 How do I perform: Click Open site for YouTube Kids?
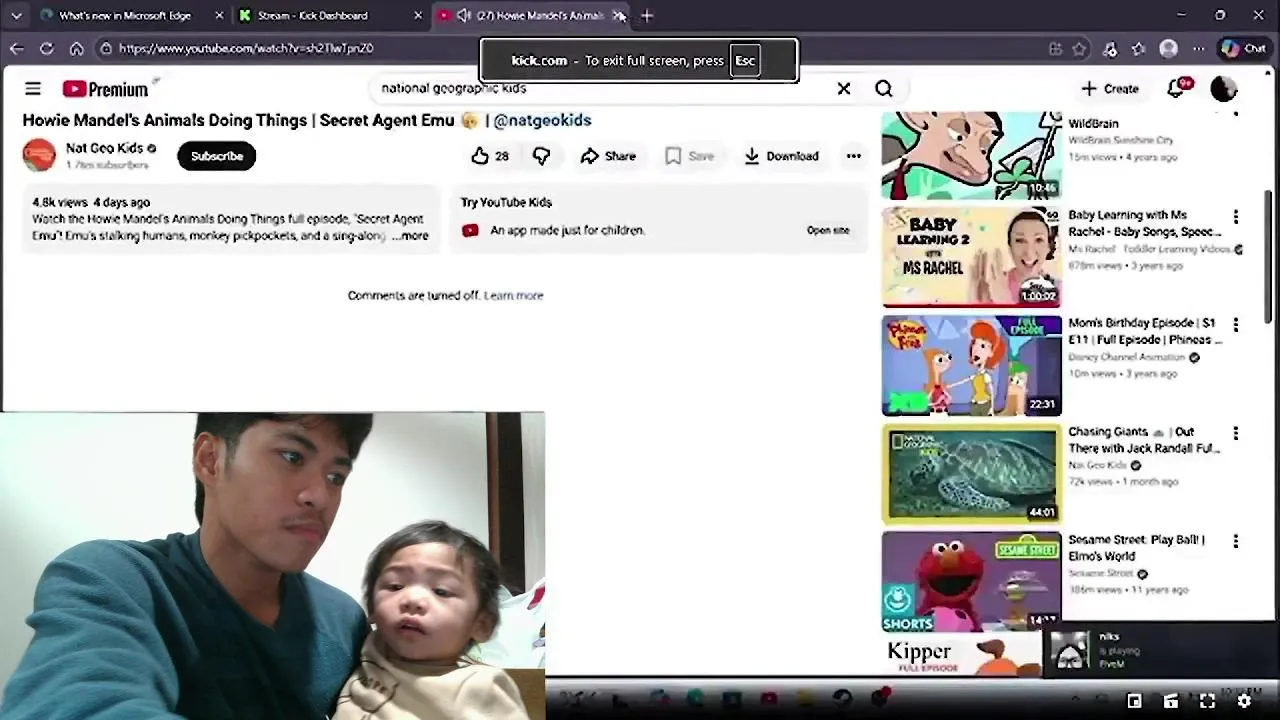(x=828, y=230)
